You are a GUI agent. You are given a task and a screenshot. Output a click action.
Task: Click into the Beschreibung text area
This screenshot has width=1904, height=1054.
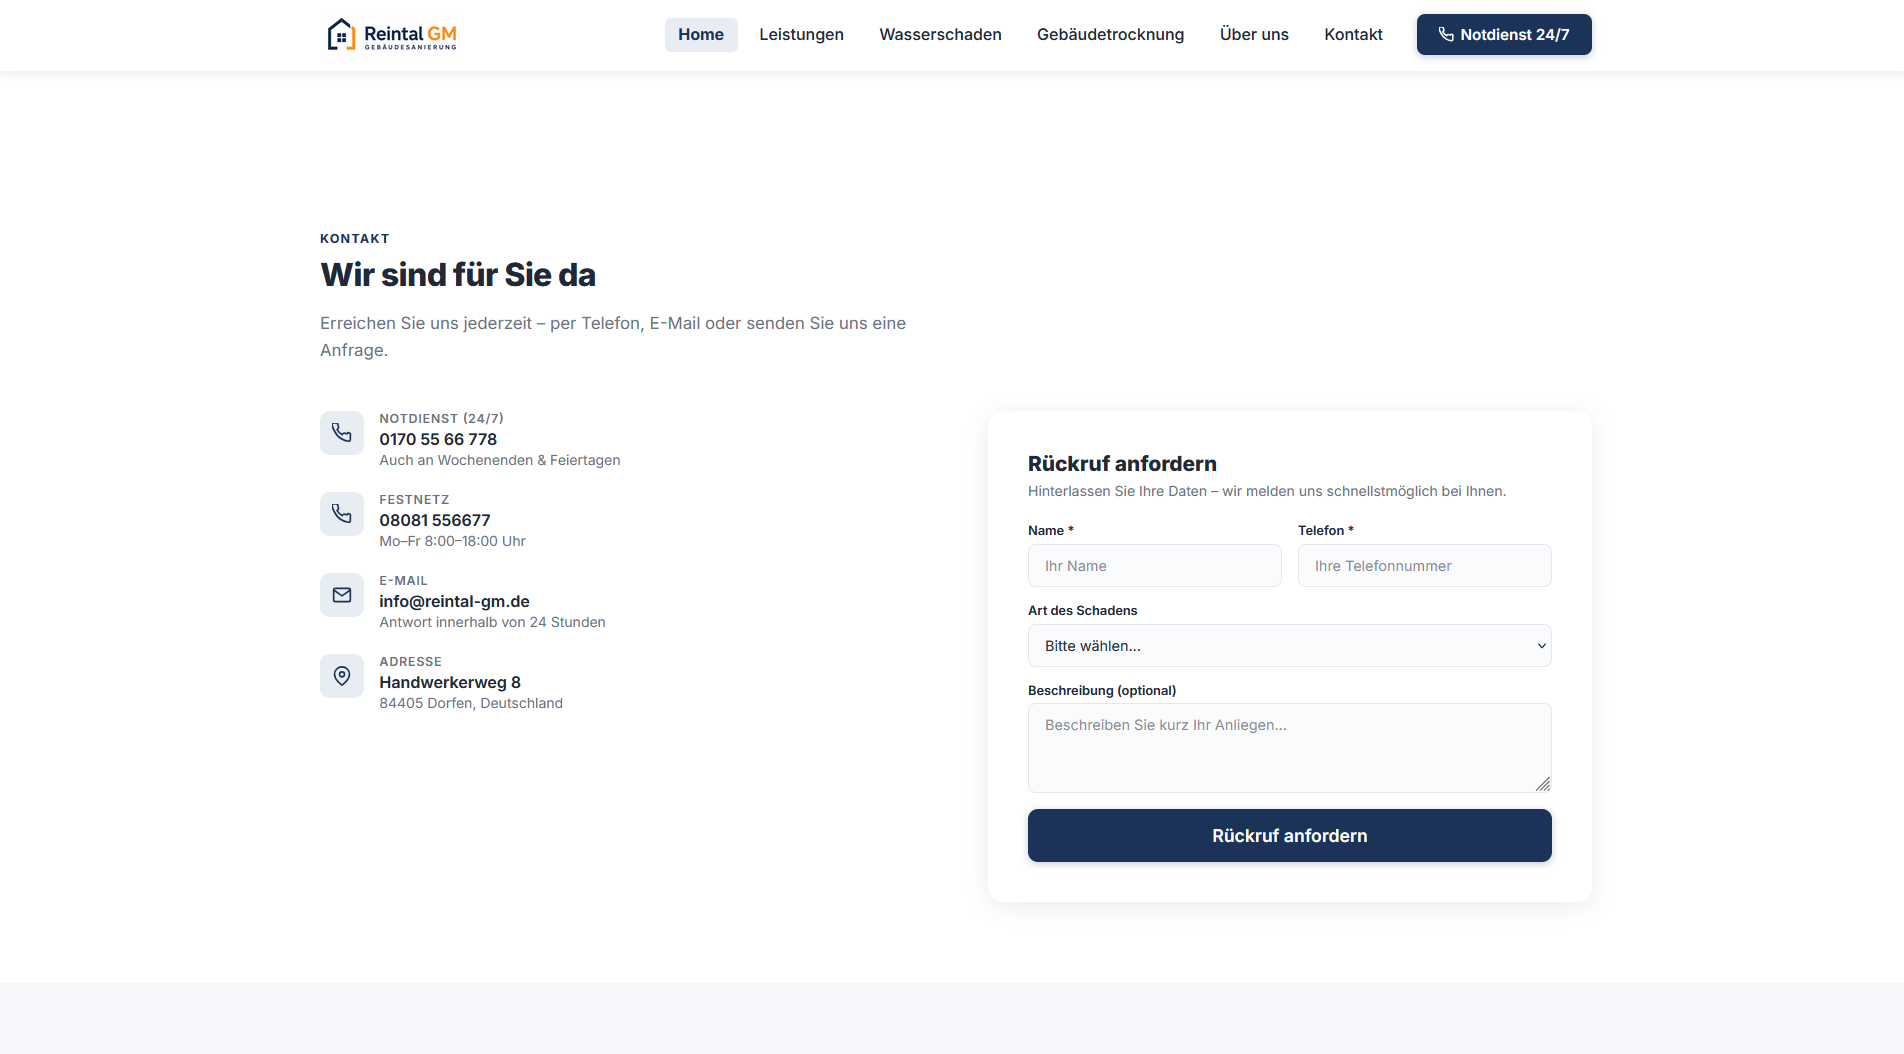coord(1290,748)
